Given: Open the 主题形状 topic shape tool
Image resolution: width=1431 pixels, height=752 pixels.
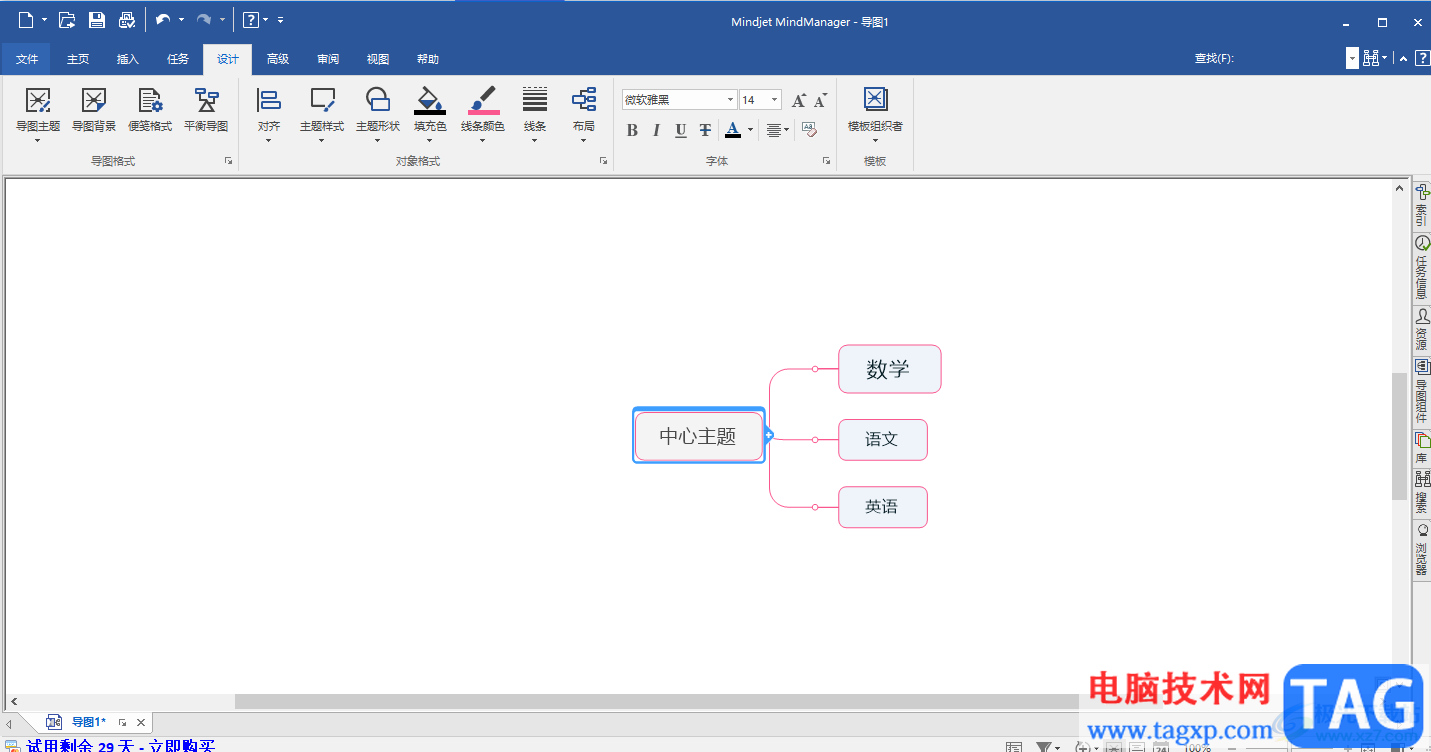Looking at the screenshot, I should pos(378,114).
